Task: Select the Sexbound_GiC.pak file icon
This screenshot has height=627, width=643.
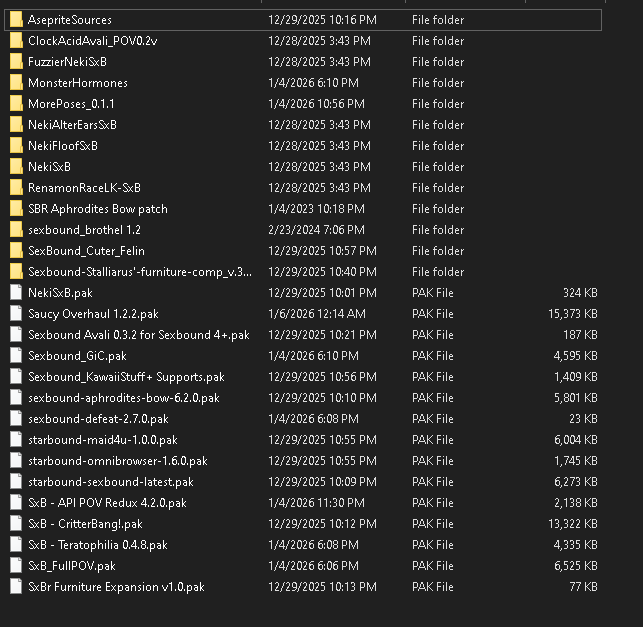Action: [16, 356]
